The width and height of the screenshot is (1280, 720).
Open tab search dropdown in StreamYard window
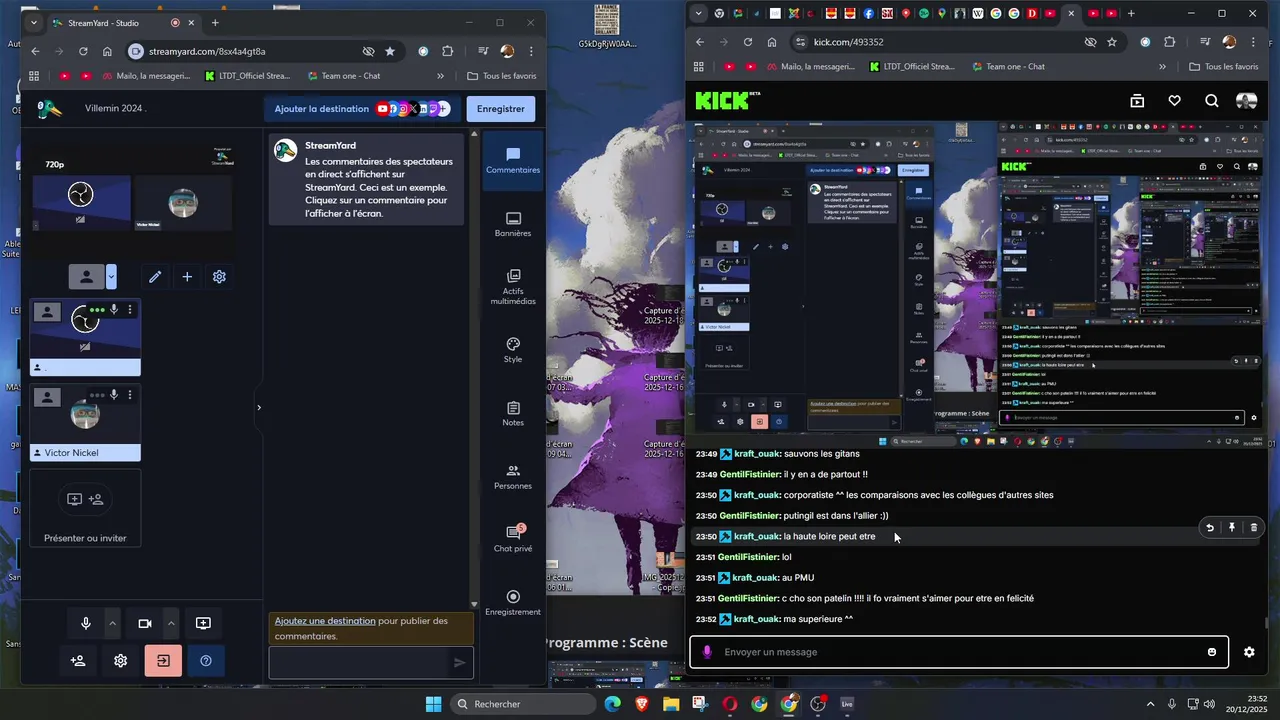pyautogui.click(x=33, y=23)
